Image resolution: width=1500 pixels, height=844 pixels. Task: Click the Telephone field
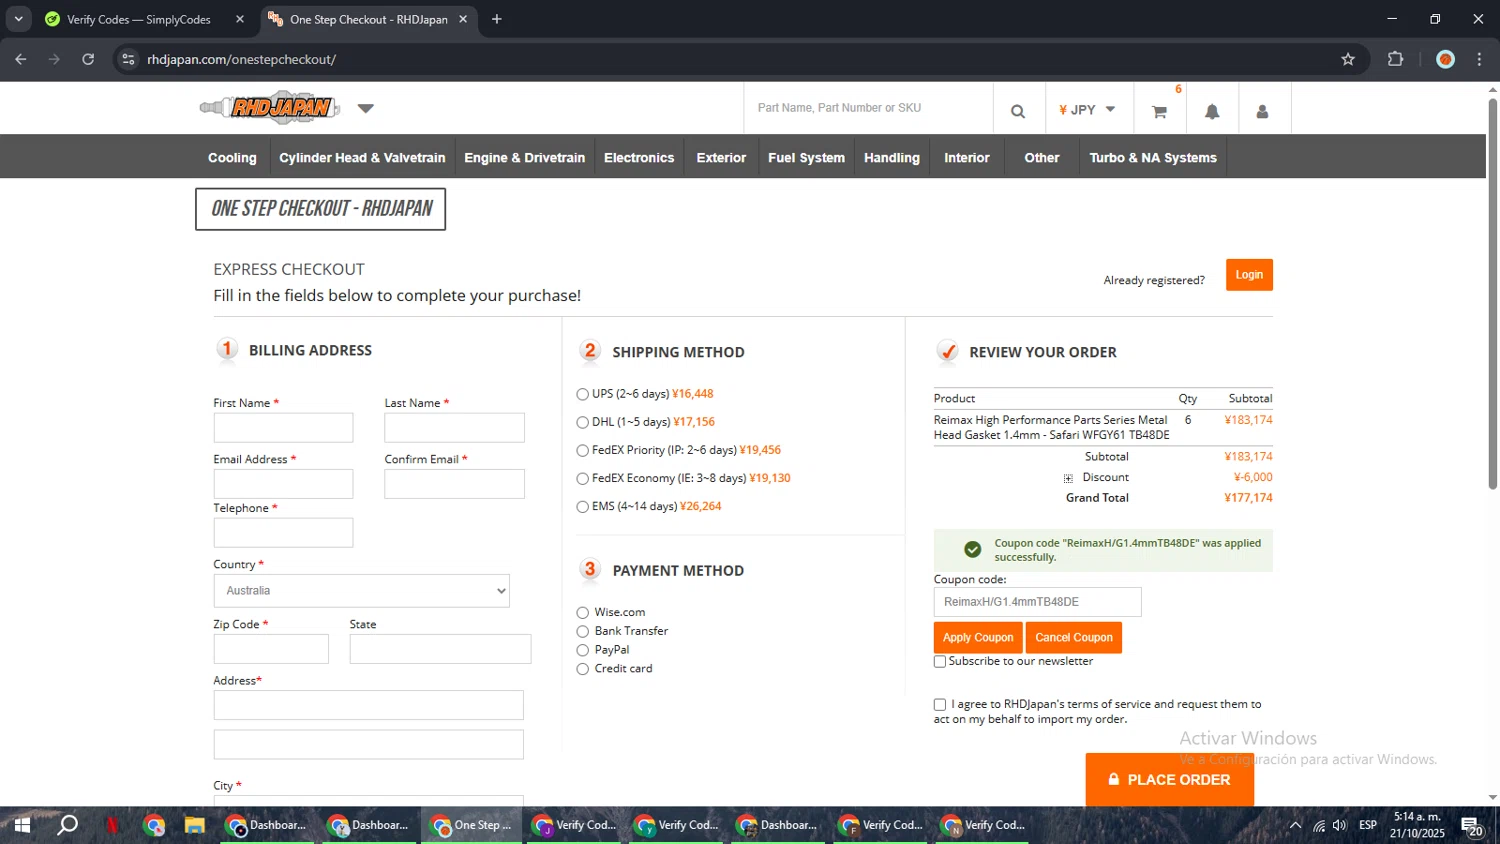click(x=283, y=533)
